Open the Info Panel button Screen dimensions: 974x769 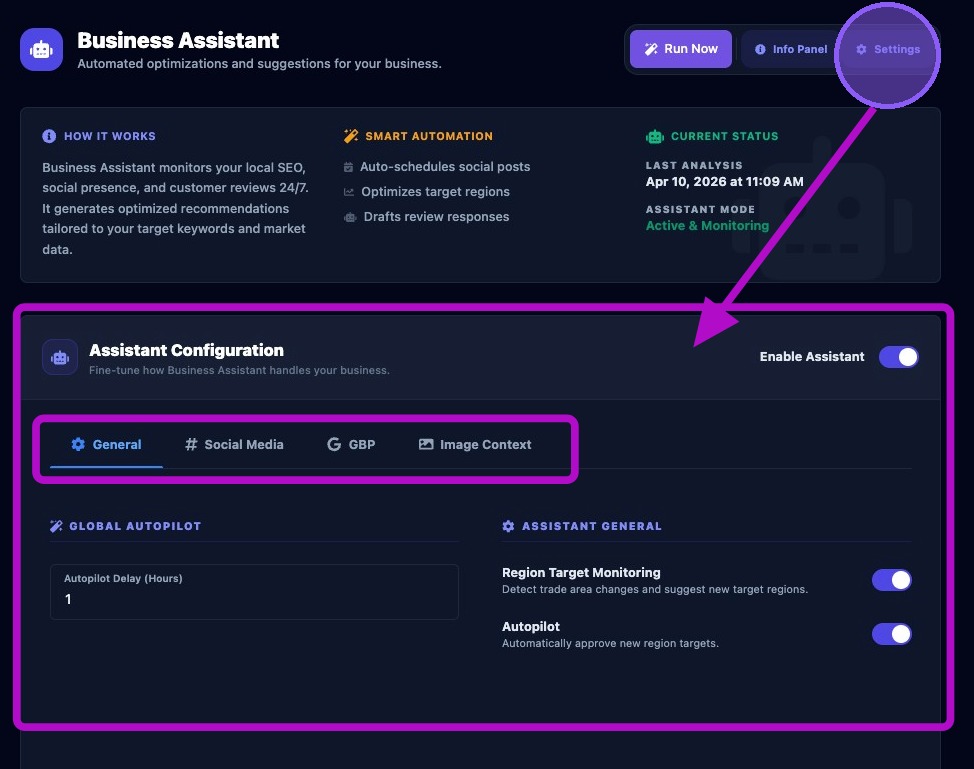coord(791,49)
